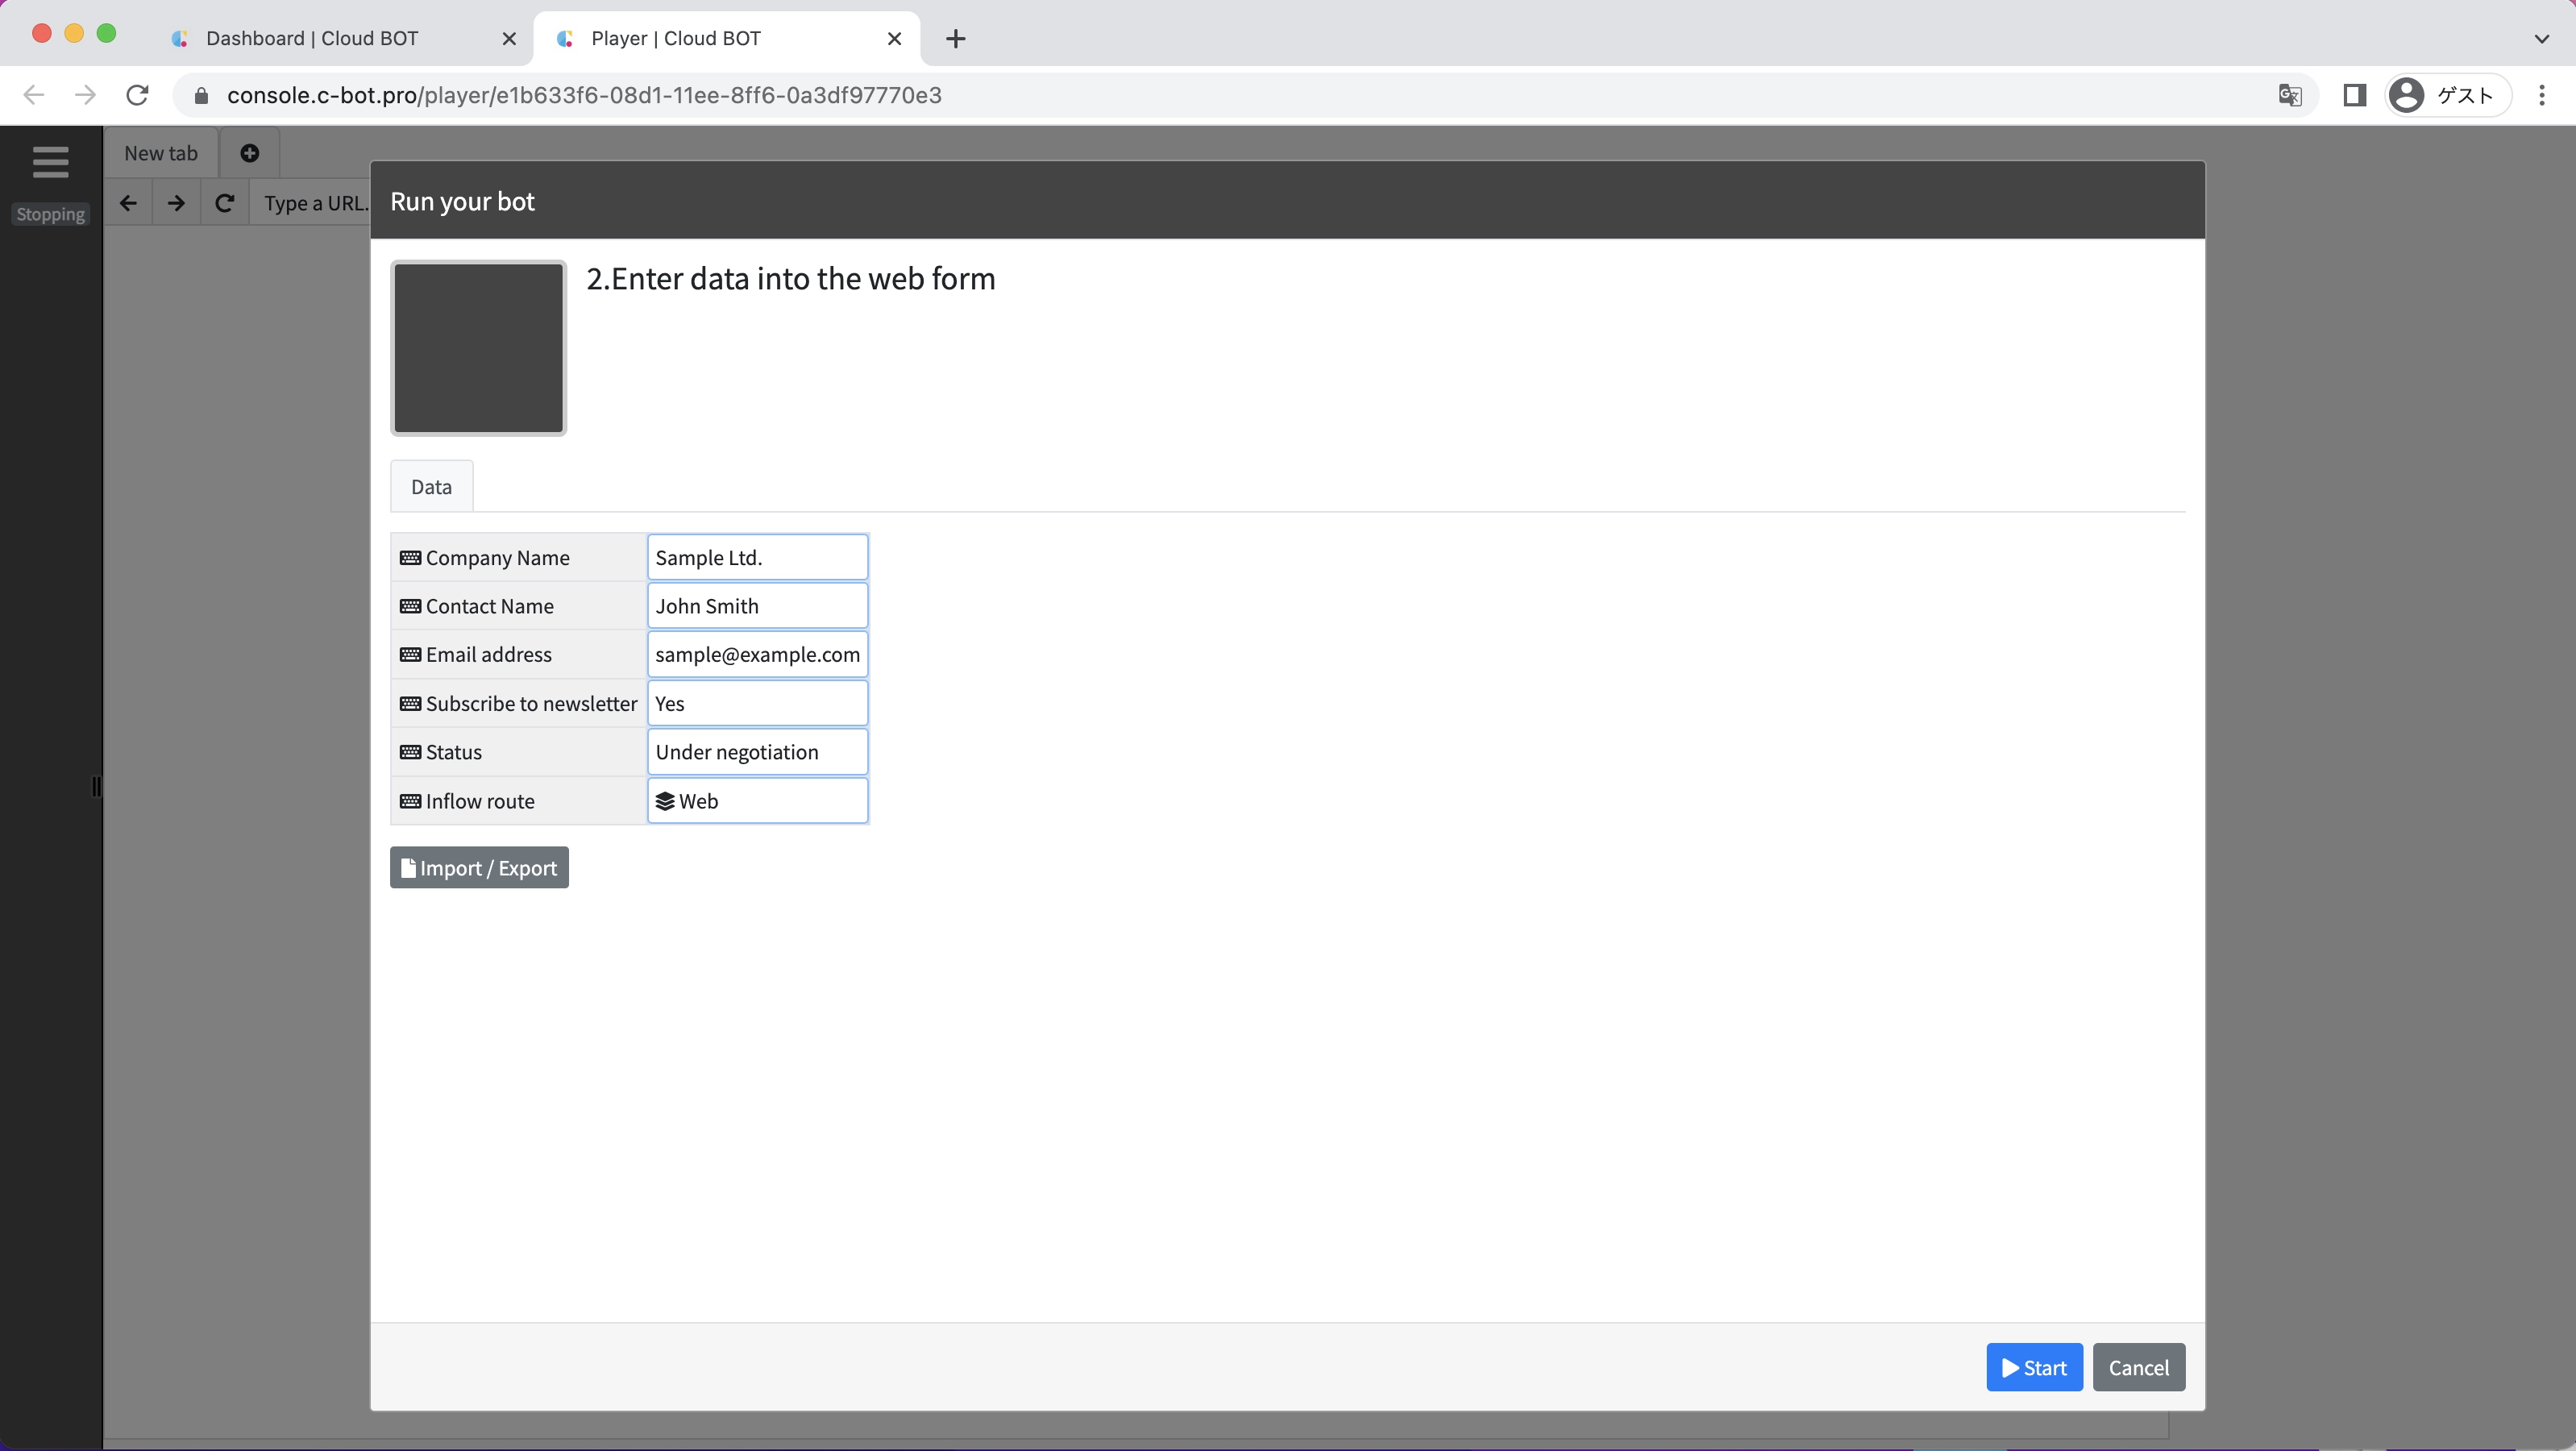Click the Cancel button
2576x1451 pixels.
(2138, 1367)
